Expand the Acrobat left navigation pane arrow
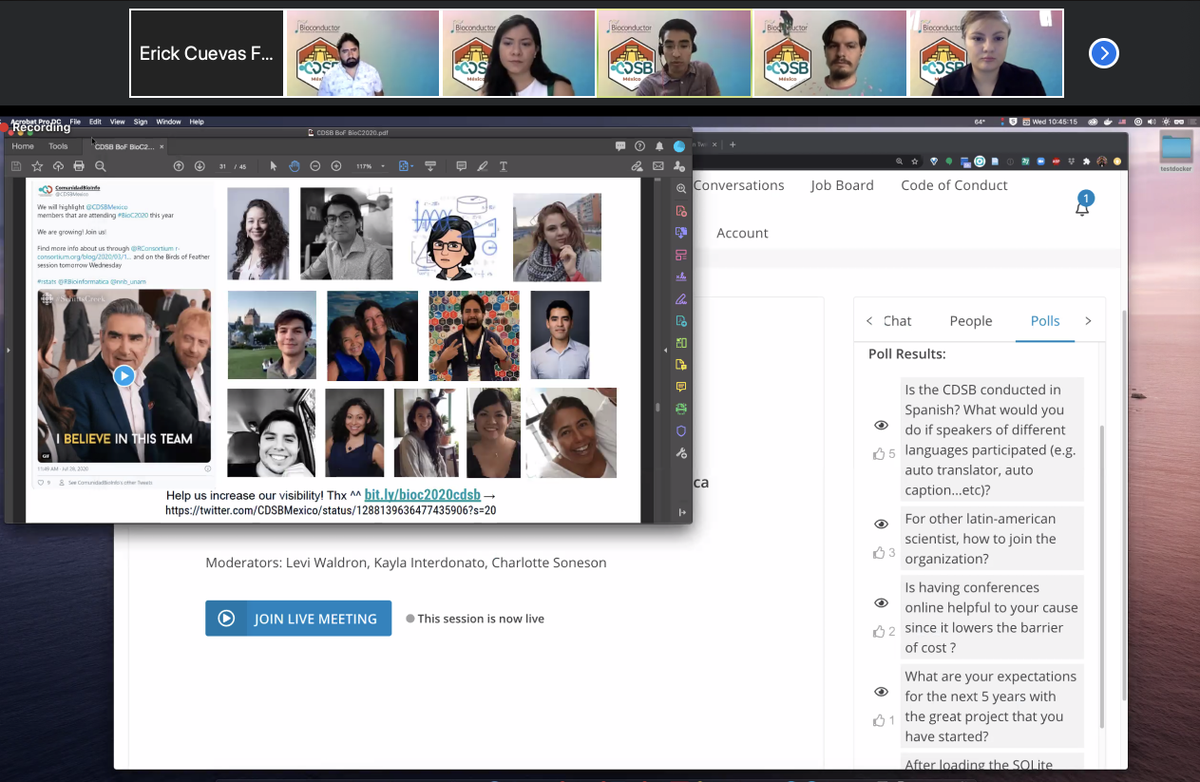Image resolution: width=1200 pixels, height=782 pixels. pos(8,350)
